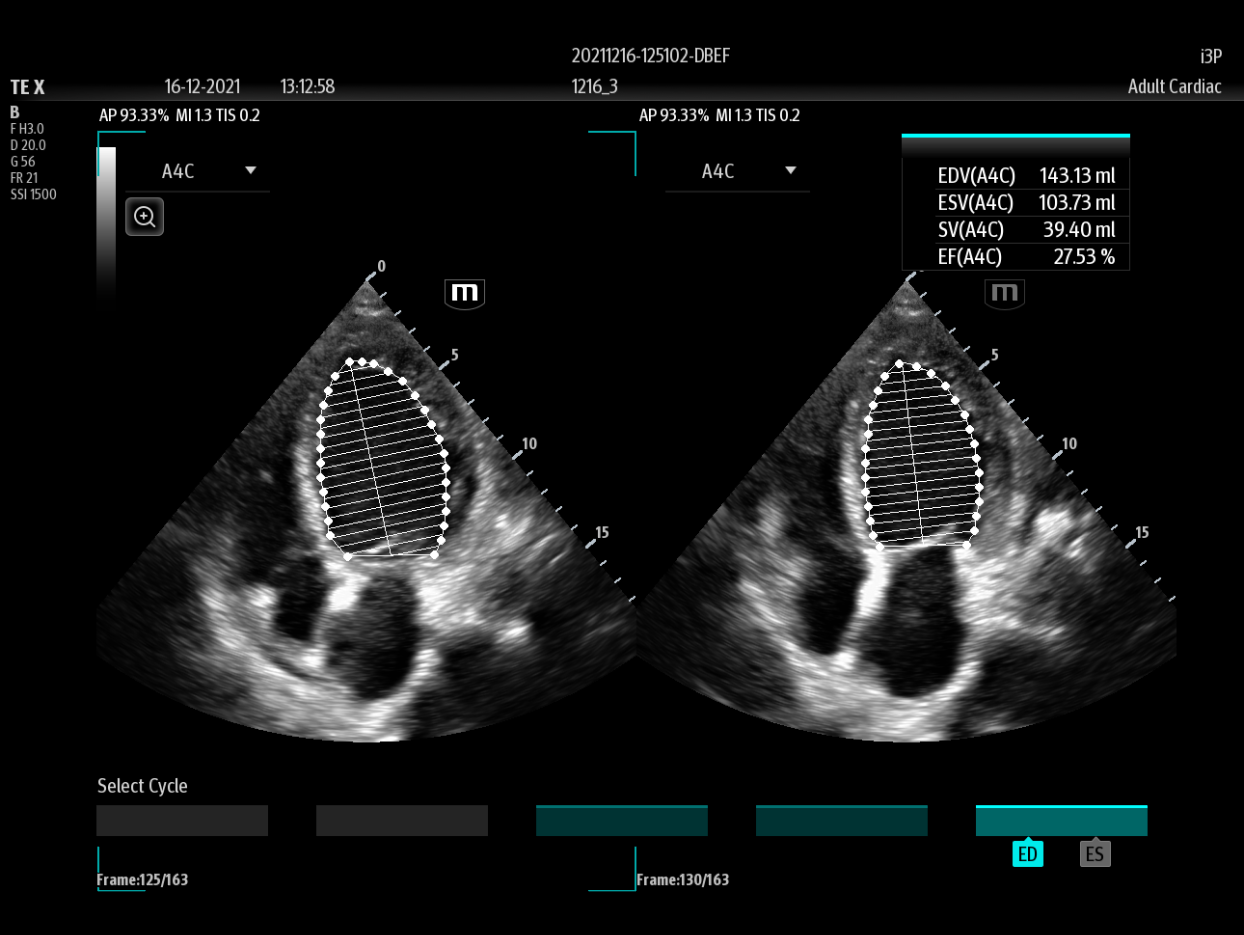Toggle the ED end-diastole marker
This screenshot has width=1244, height=935.
1028,853
